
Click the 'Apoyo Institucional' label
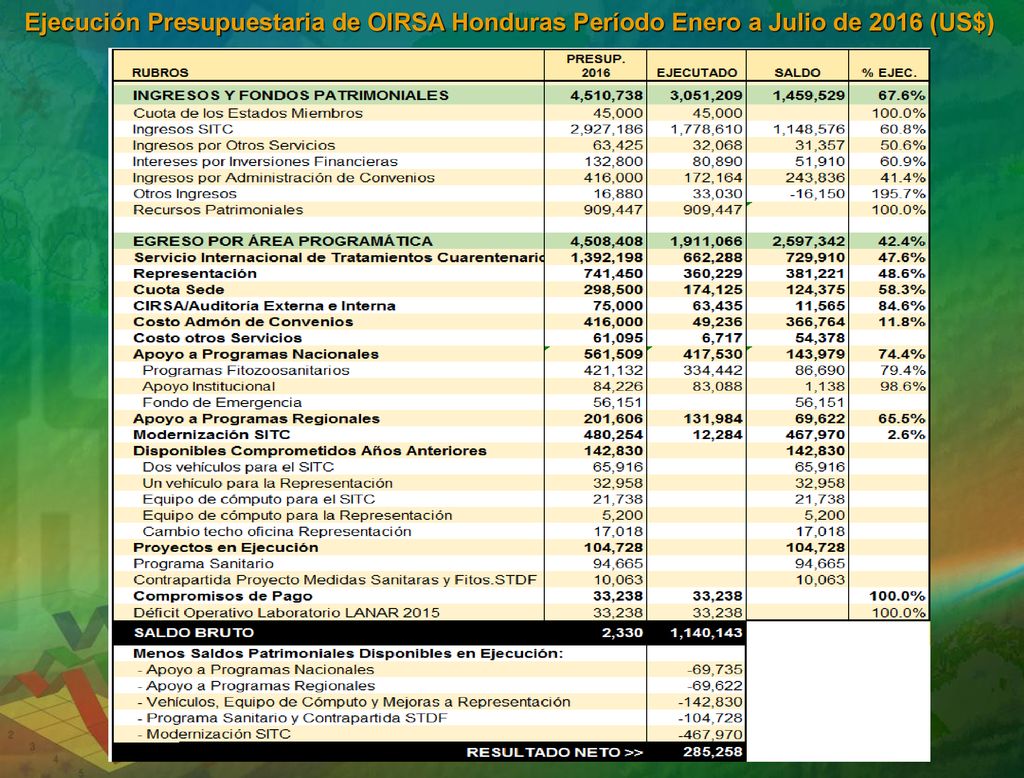point(208,387)
